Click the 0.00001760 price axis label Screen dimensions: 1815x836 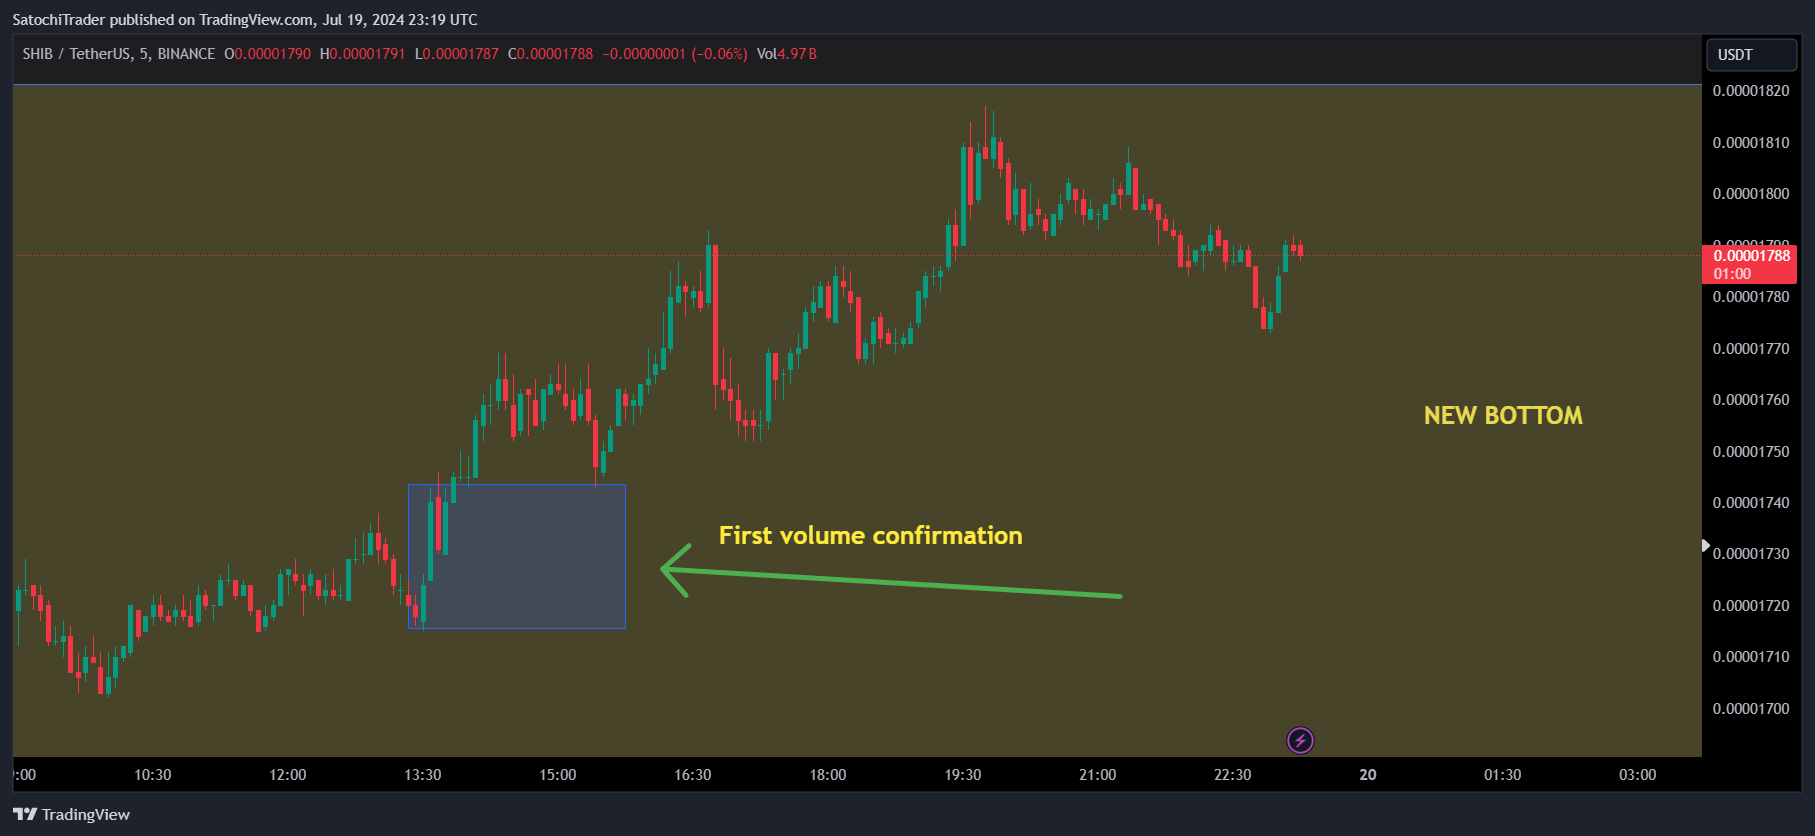[1751, 400]
